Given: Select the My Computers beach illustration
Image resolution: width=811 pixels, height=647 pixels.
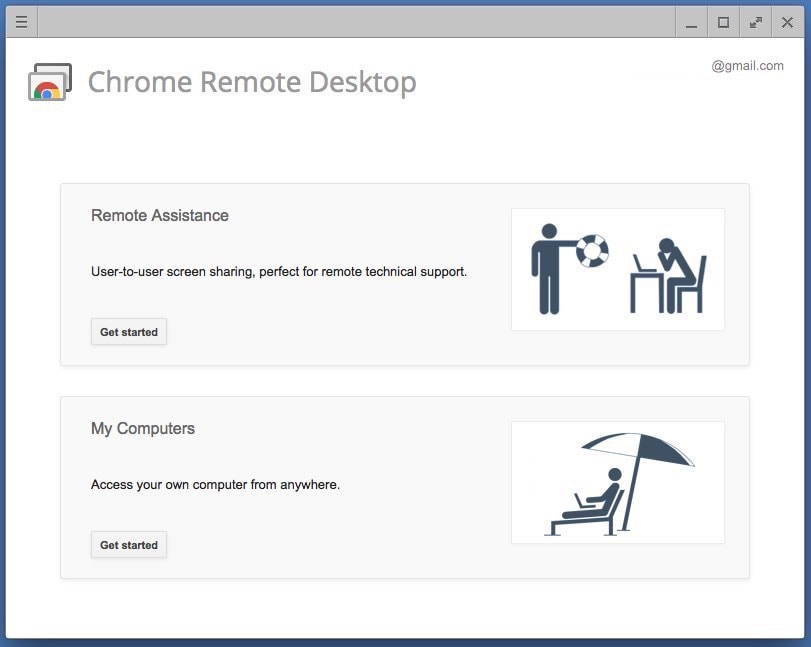Looking at the screenshot, I should point(618,482).
